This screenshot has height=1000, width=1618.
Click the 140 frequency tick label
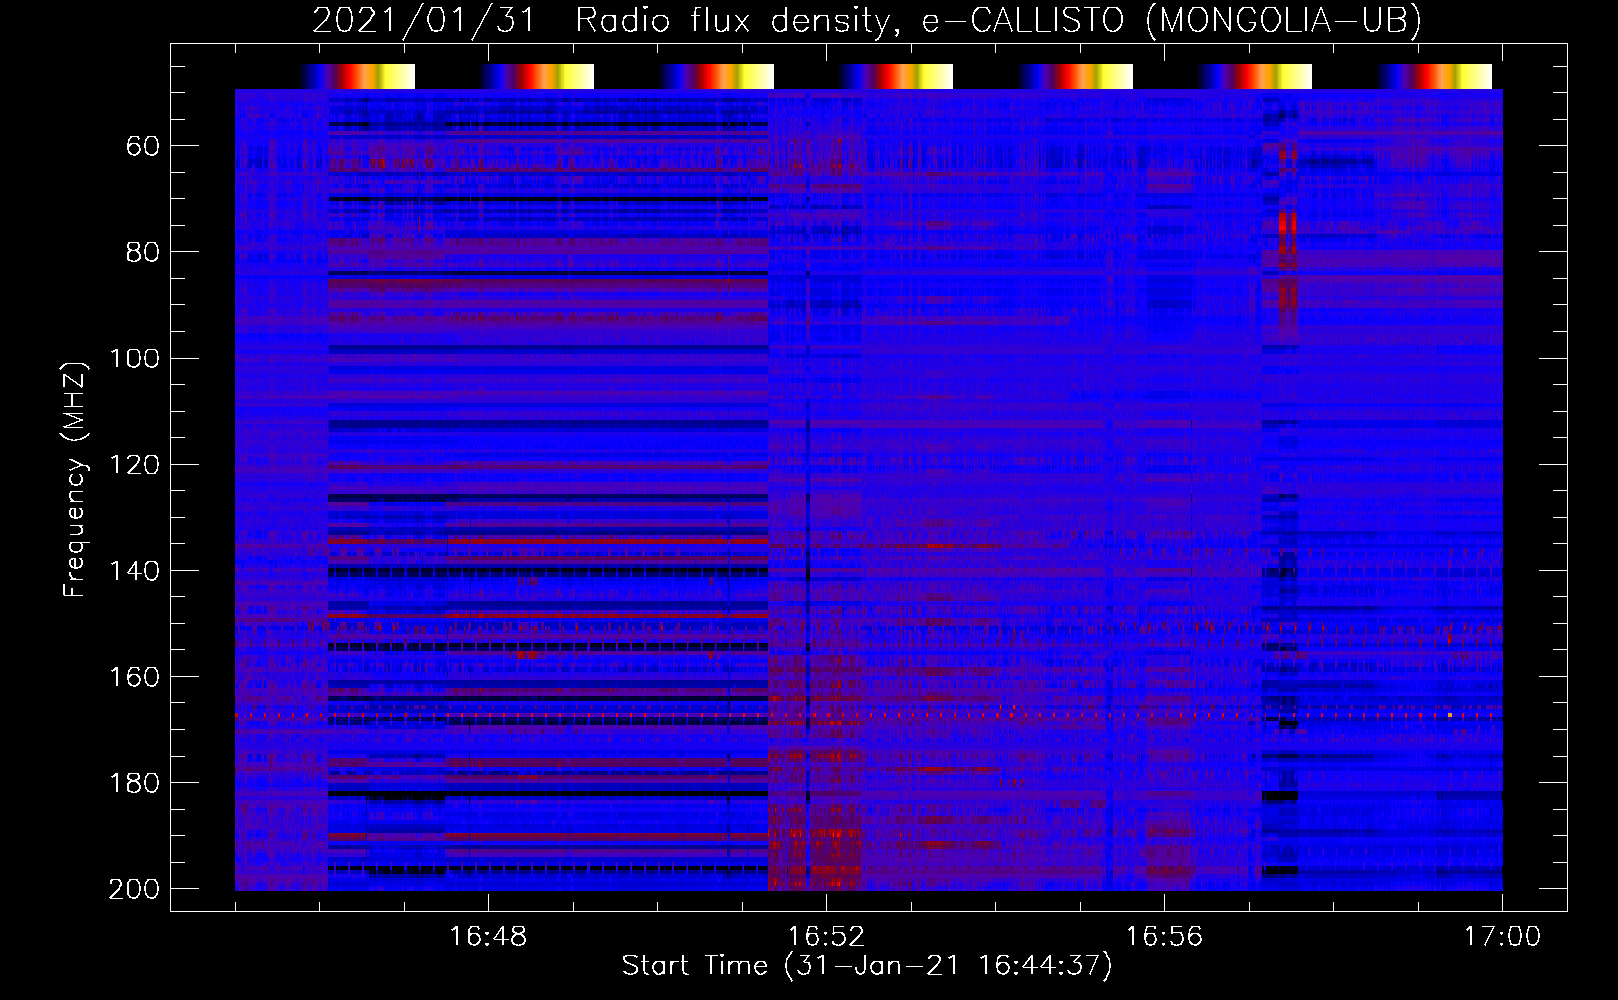pos(134,571)
